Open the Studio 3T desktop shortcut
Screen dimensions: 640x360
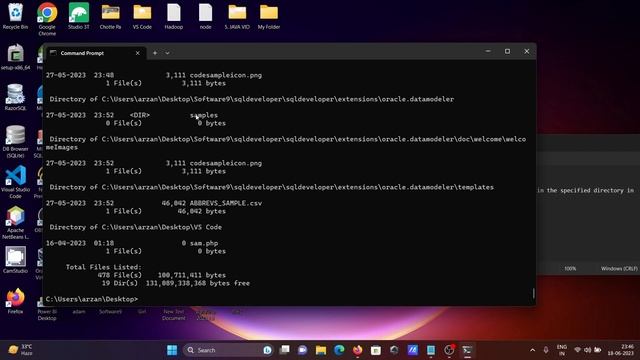pyautogui.click(x=78, y=16)
